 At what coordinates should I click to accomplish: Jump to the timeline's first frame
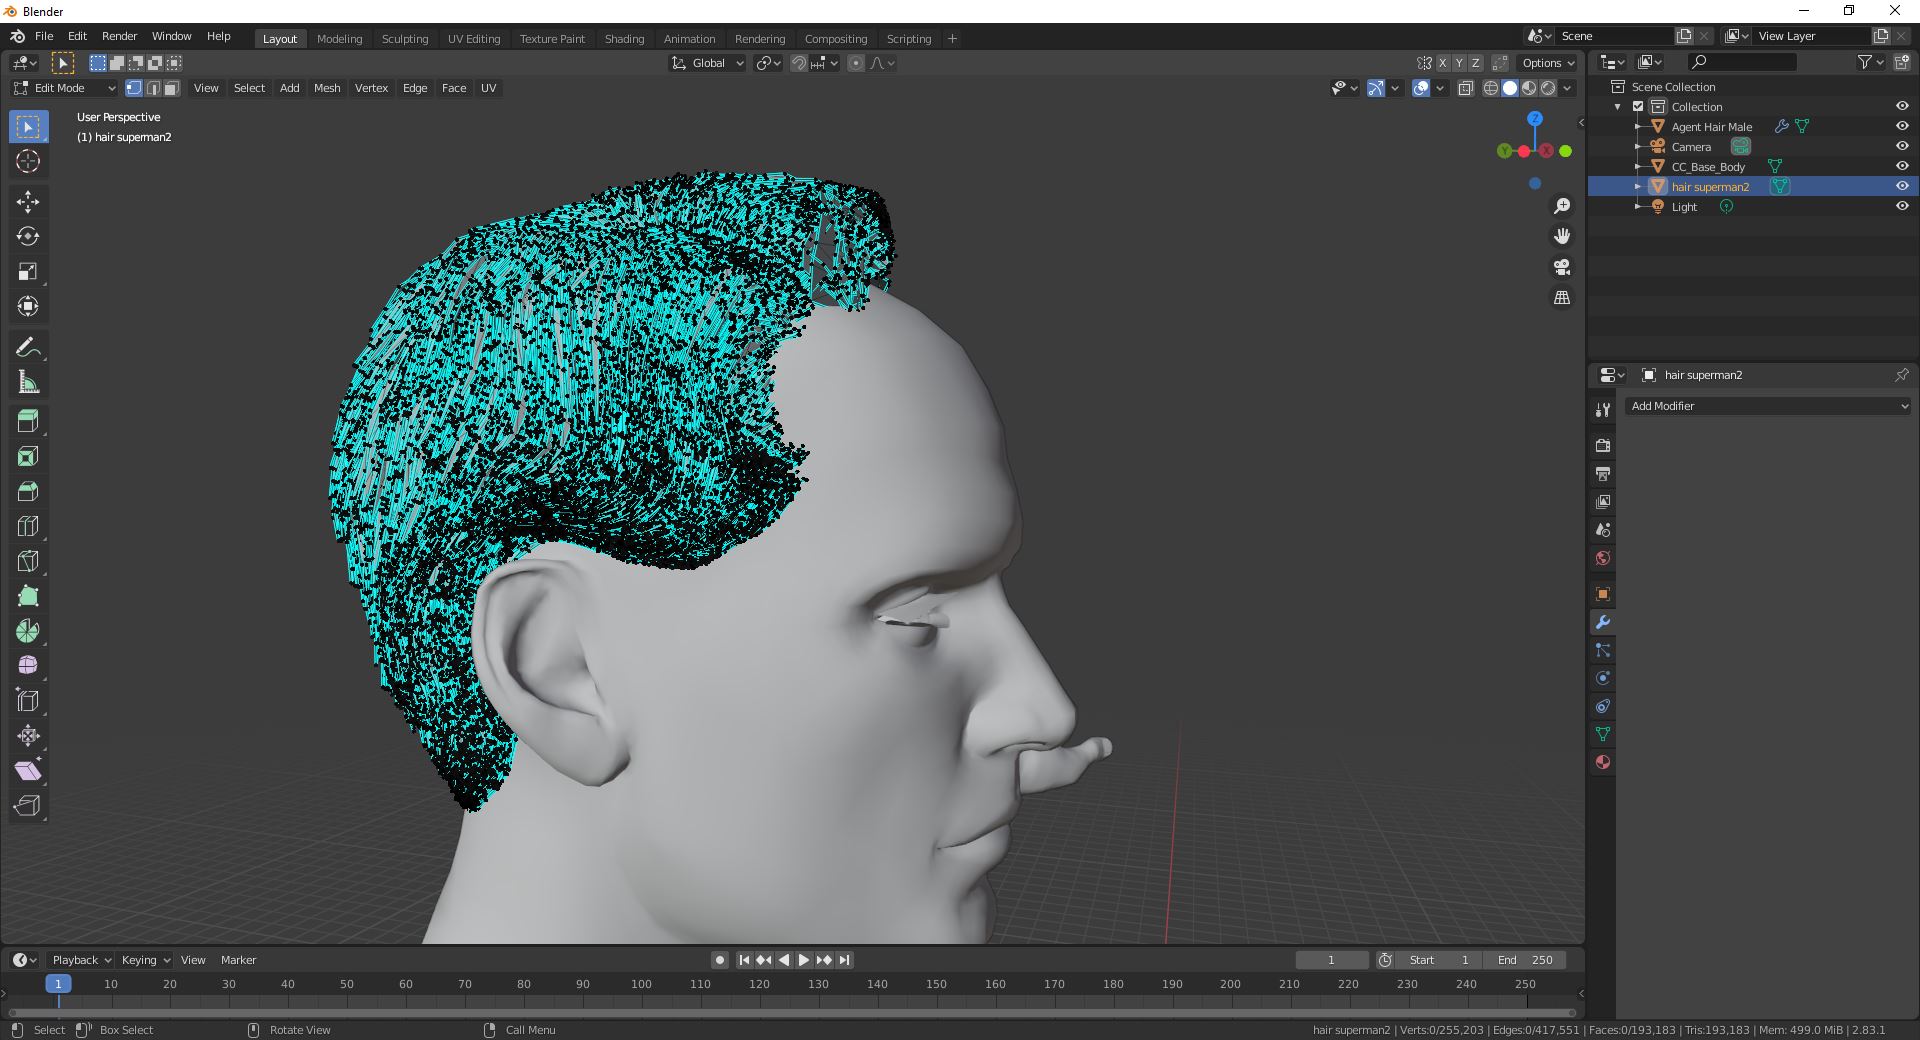pyautogui.click(x=744, y=960)
